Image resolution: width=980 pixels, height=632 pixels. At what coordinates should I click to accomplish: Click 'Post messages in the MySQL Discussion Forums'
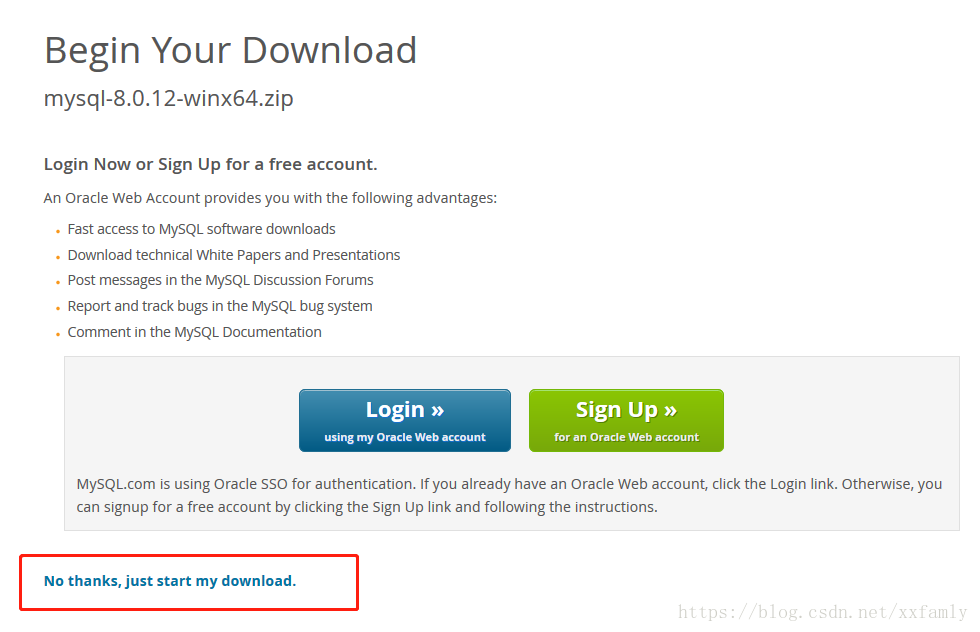220,281
